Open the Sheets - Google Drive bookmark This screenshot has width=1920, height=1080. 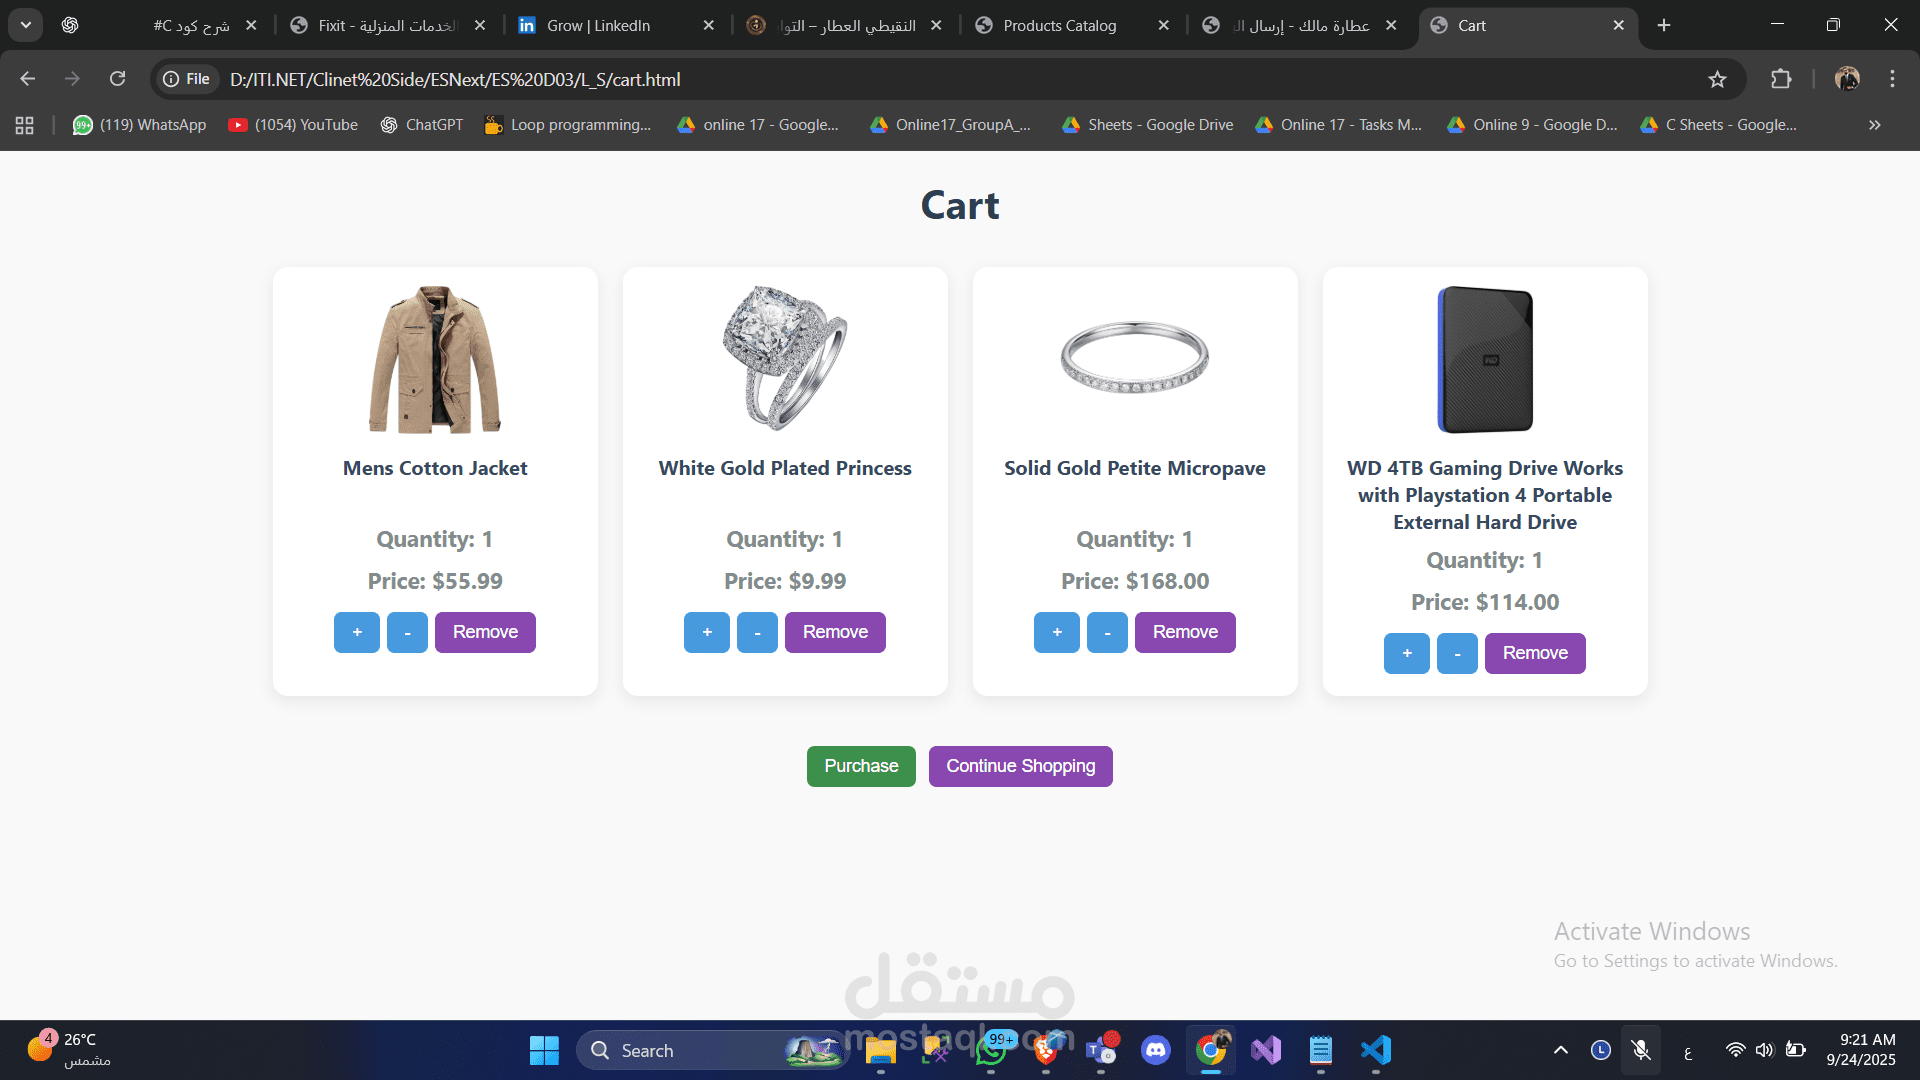[x=1147, y=125]
